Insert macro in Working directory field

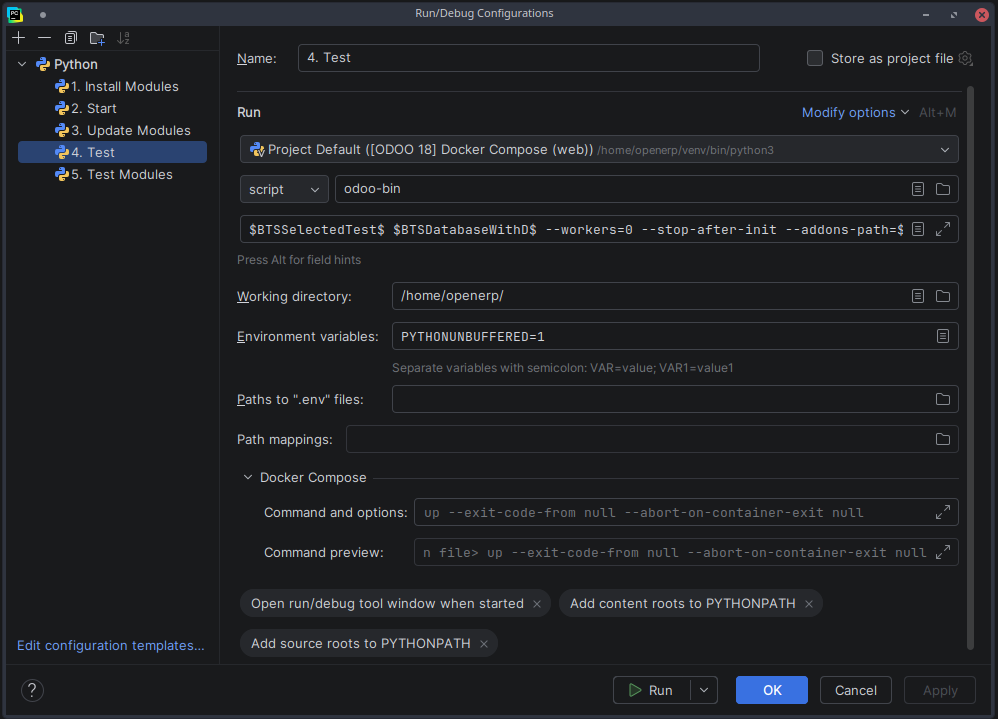tap(918, 296)
